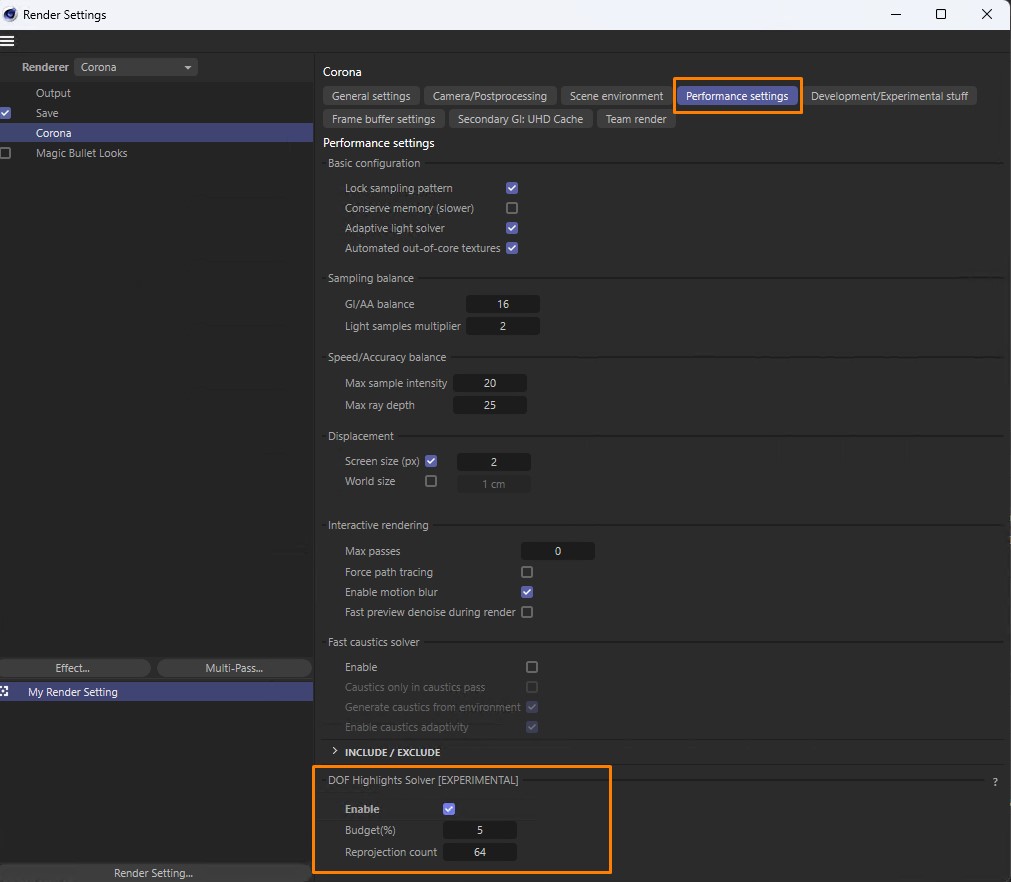The width and height of the screenshot is (1011, 882).
Task: Select Performance settings tab
Action: coord(737,96)
